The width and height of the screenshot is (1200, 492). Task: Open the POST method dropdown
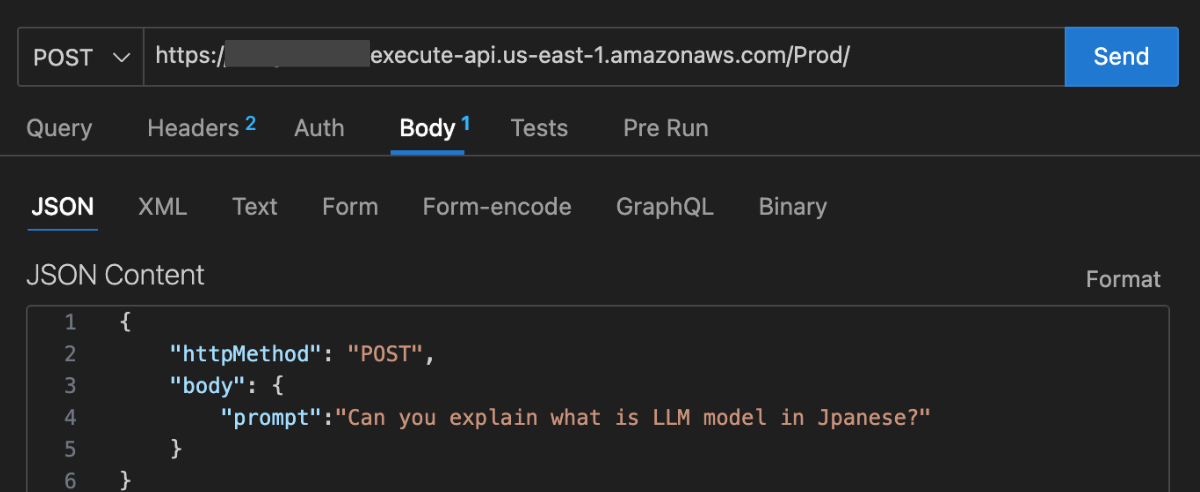[x=81, y=57]
